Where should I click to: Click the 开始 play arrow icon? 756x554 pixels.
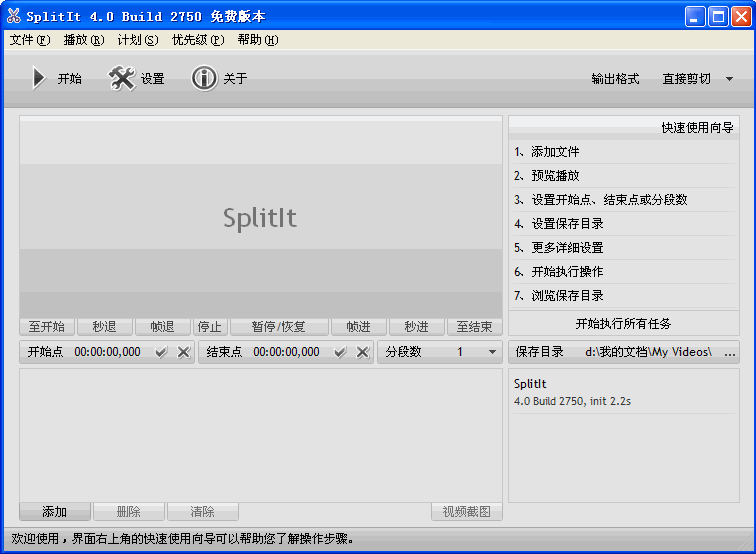tap(39, 78)
